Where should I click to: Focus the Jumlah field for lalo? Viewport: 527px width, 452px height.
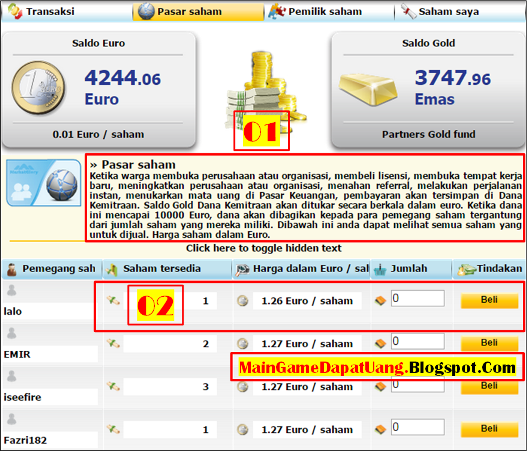(x=418, y=298)
